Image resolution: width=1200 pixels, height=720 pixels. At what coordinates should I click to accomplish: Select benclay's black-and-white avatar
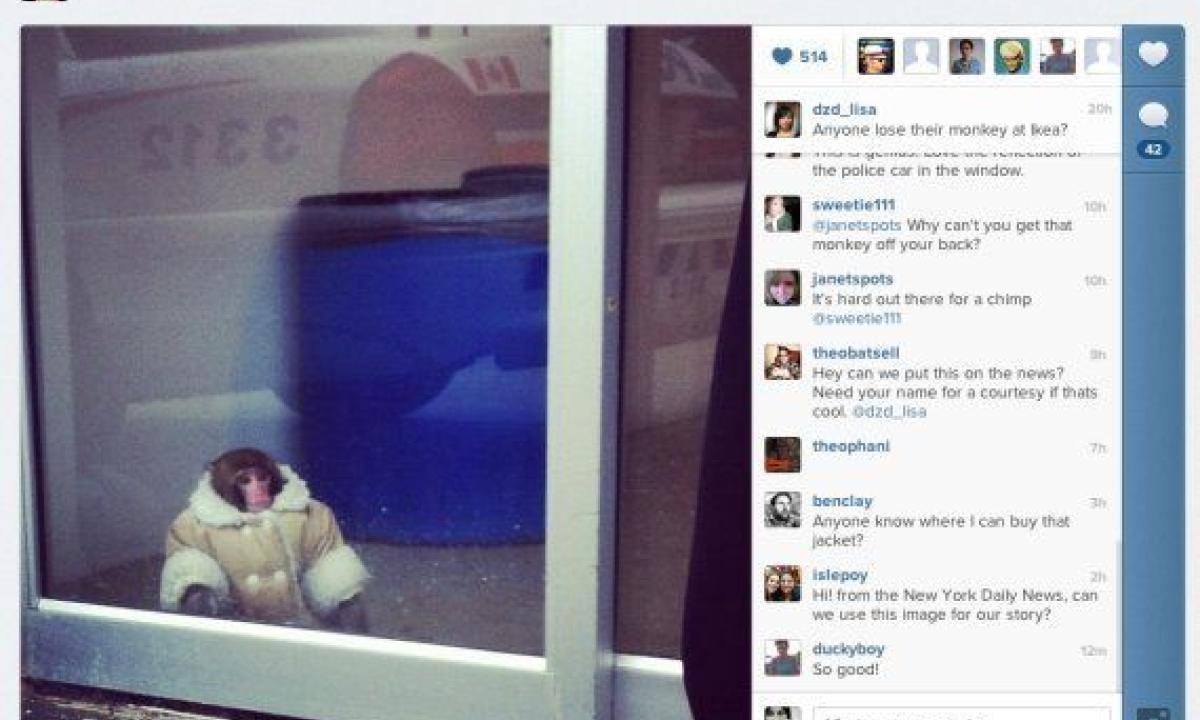pos(782,510)
